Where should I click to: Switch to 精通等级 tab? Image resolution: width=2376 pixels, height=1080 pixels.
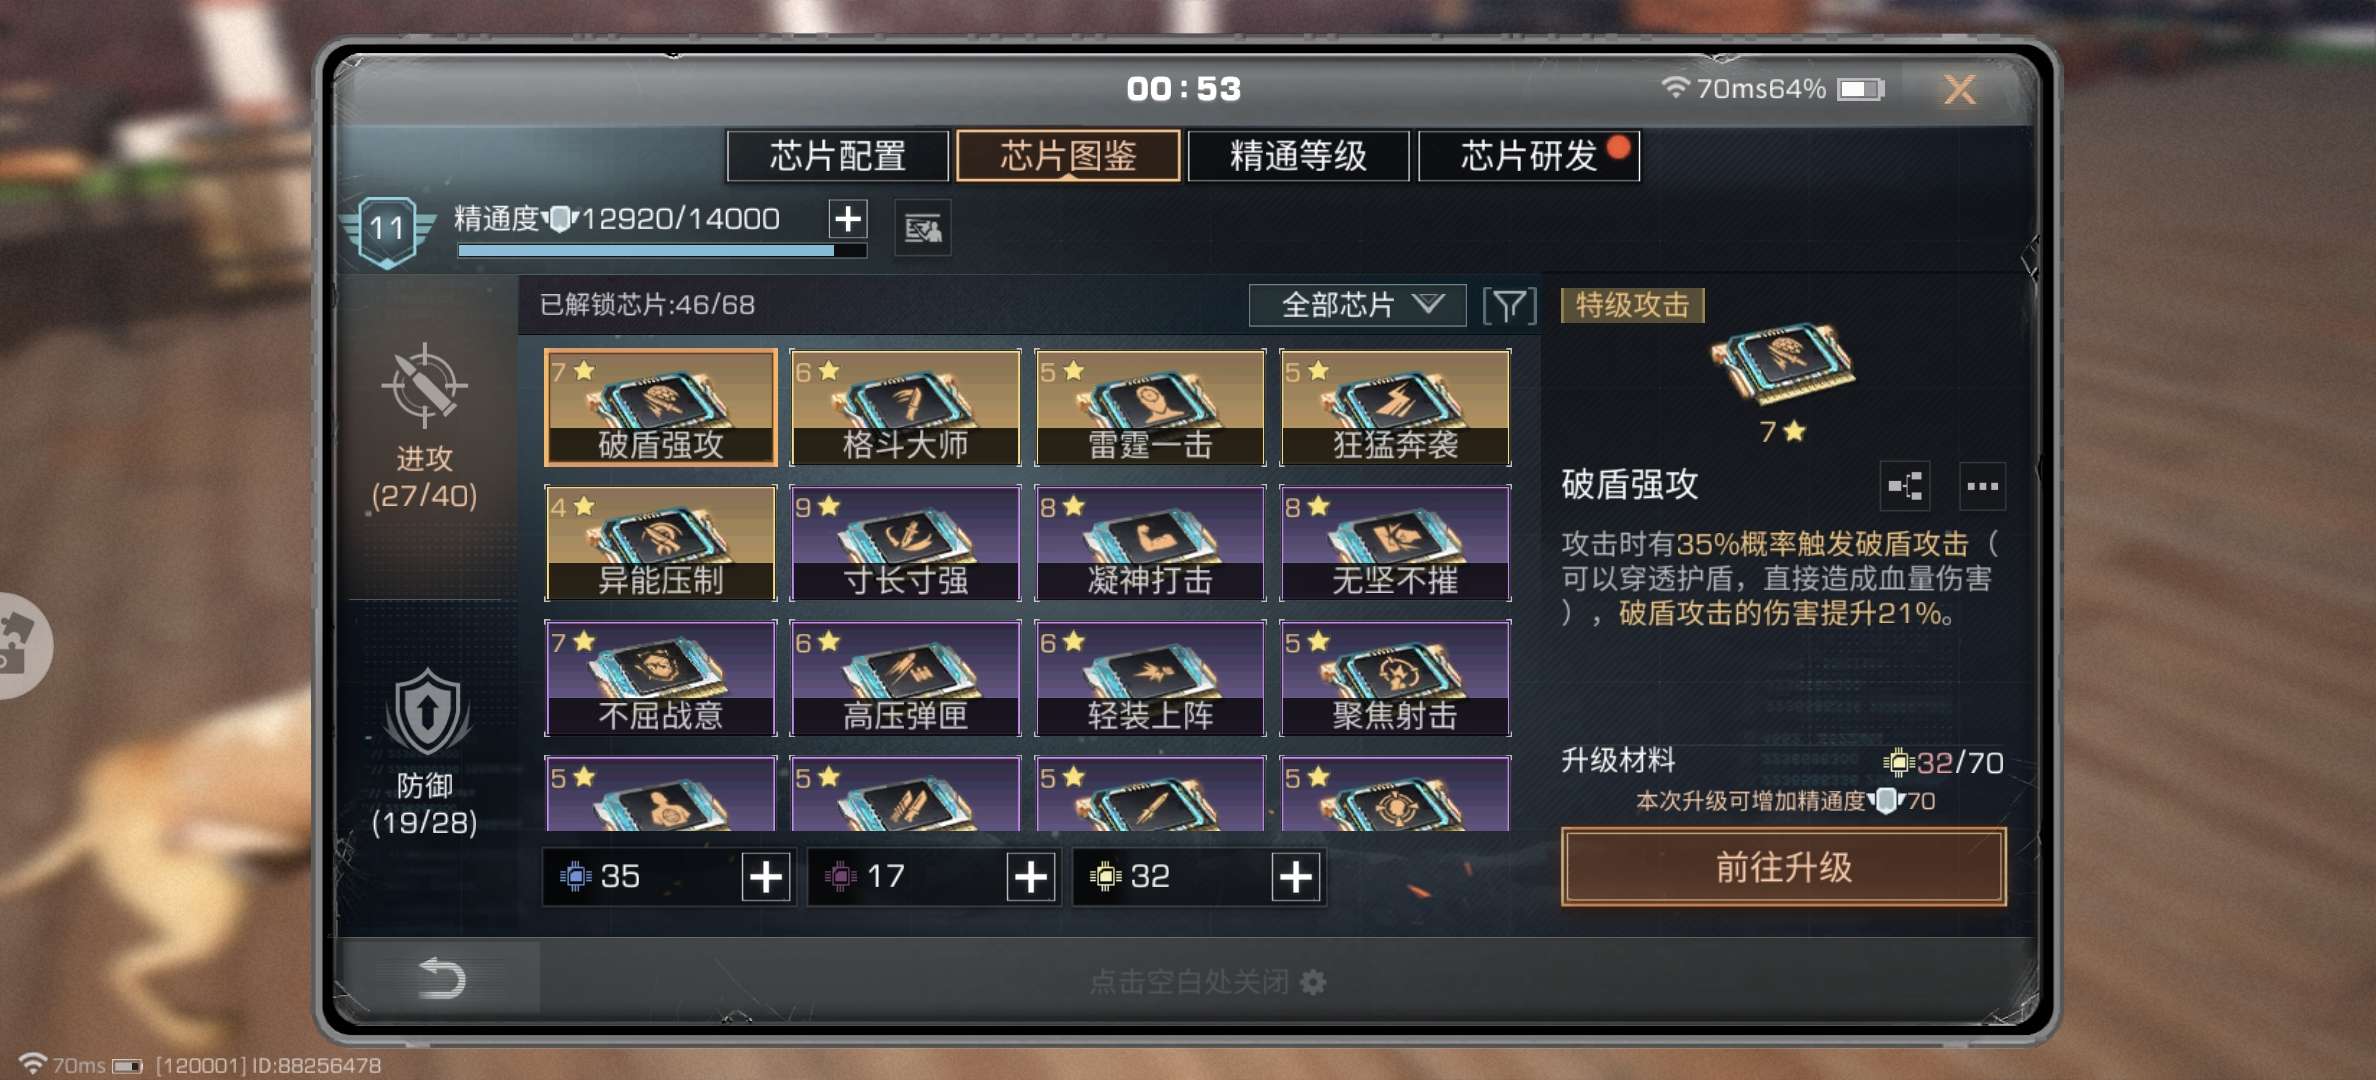[x=1298, y=156]
